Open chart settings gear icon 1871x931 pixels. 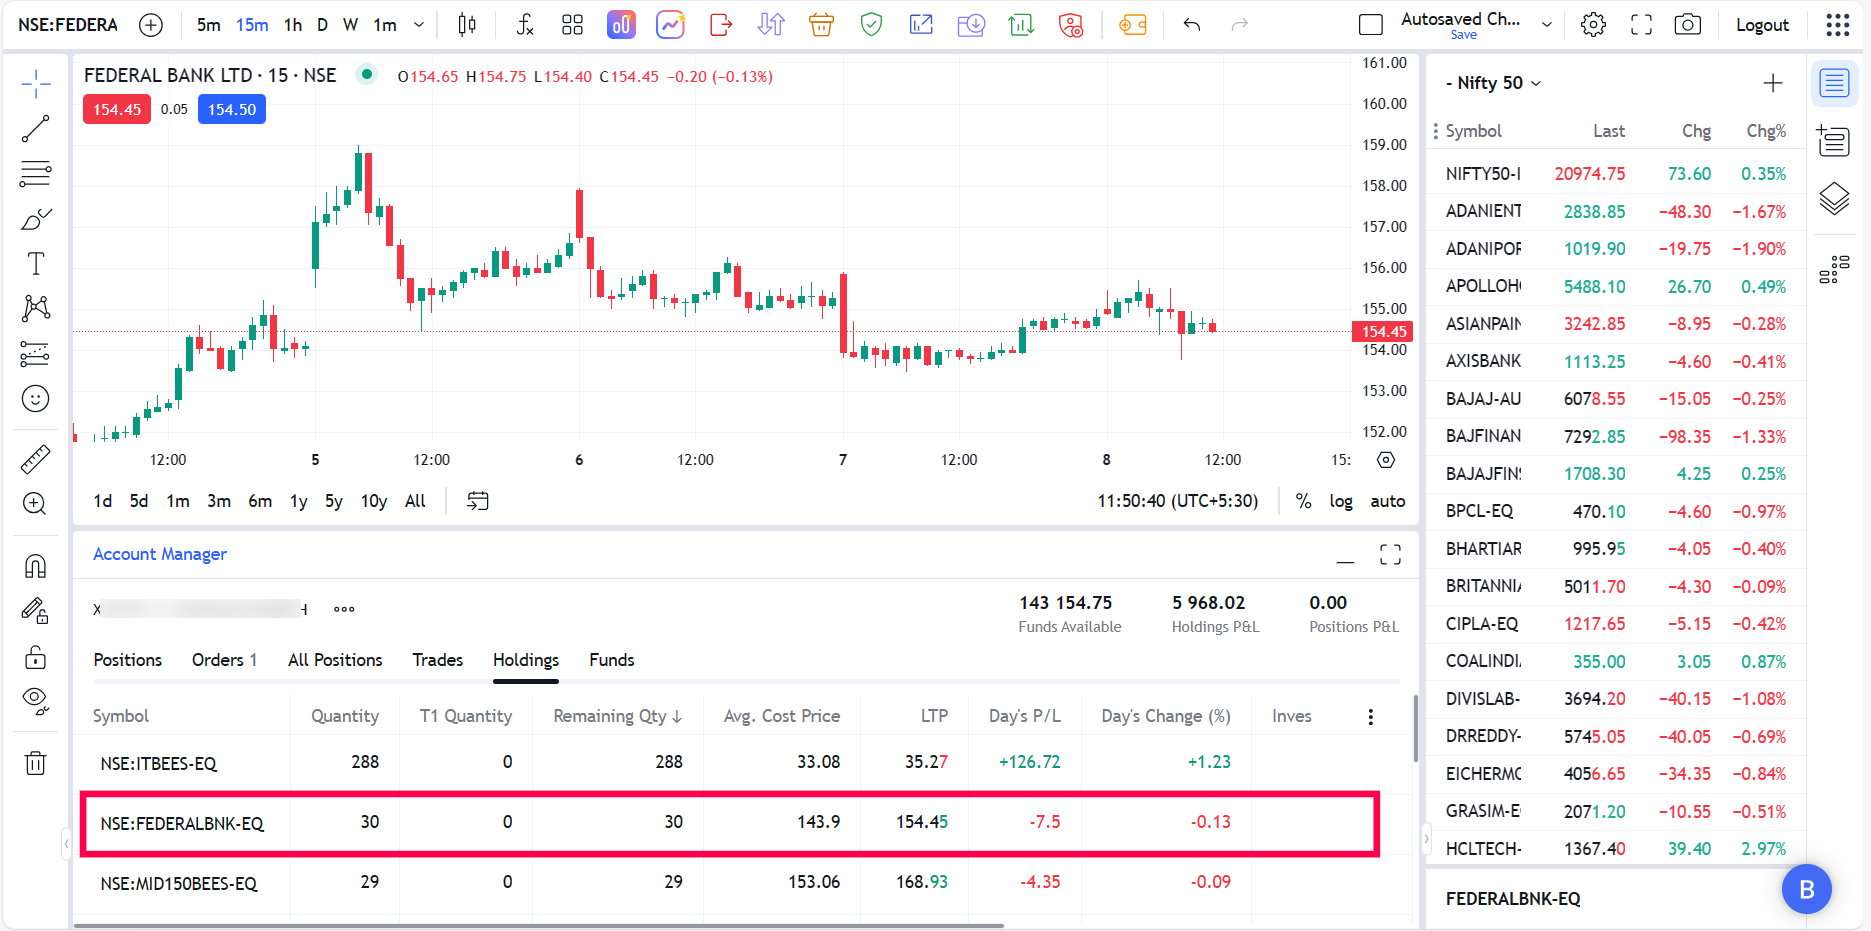click(1594, 25)
